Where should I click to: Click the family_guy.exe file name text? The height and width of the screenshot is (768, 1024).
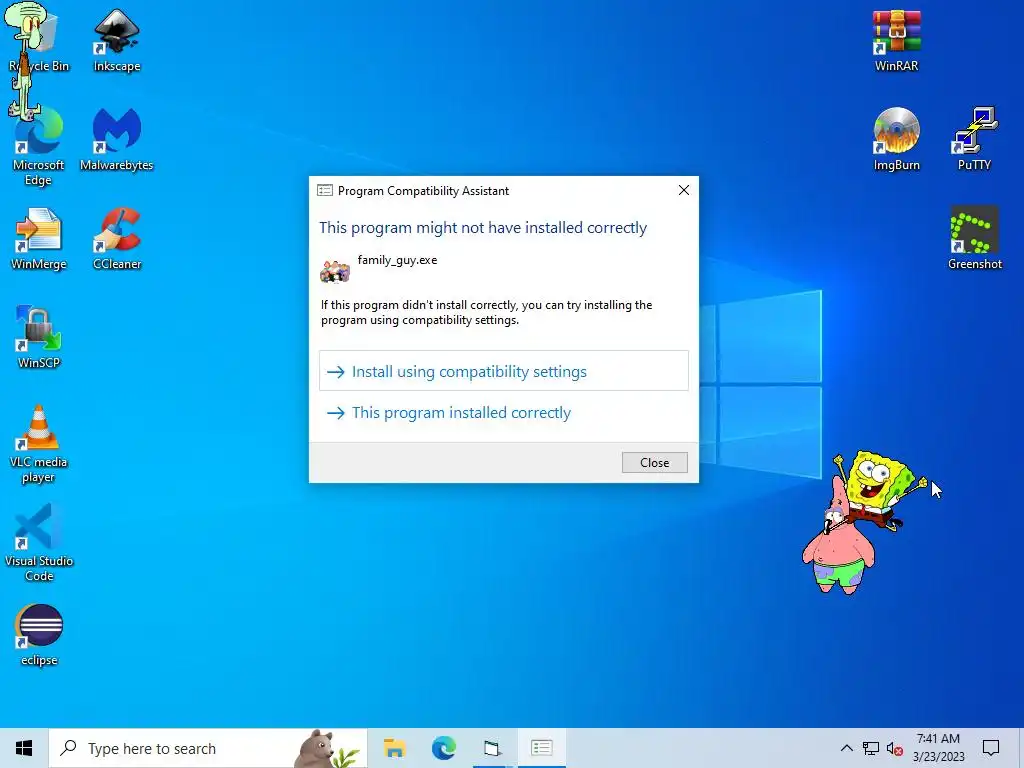[x=397, y=260]
